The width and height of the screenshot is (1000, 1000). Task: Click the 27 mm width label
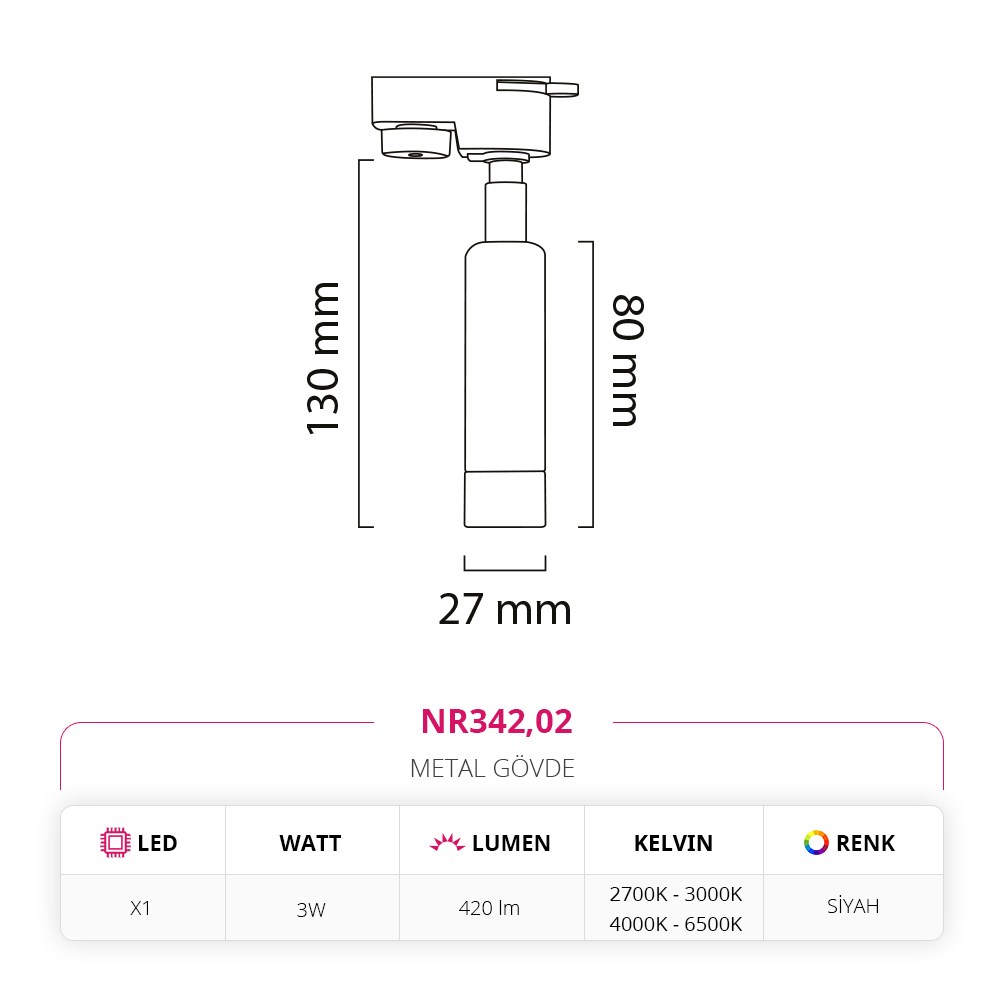[x=504, y=609]
